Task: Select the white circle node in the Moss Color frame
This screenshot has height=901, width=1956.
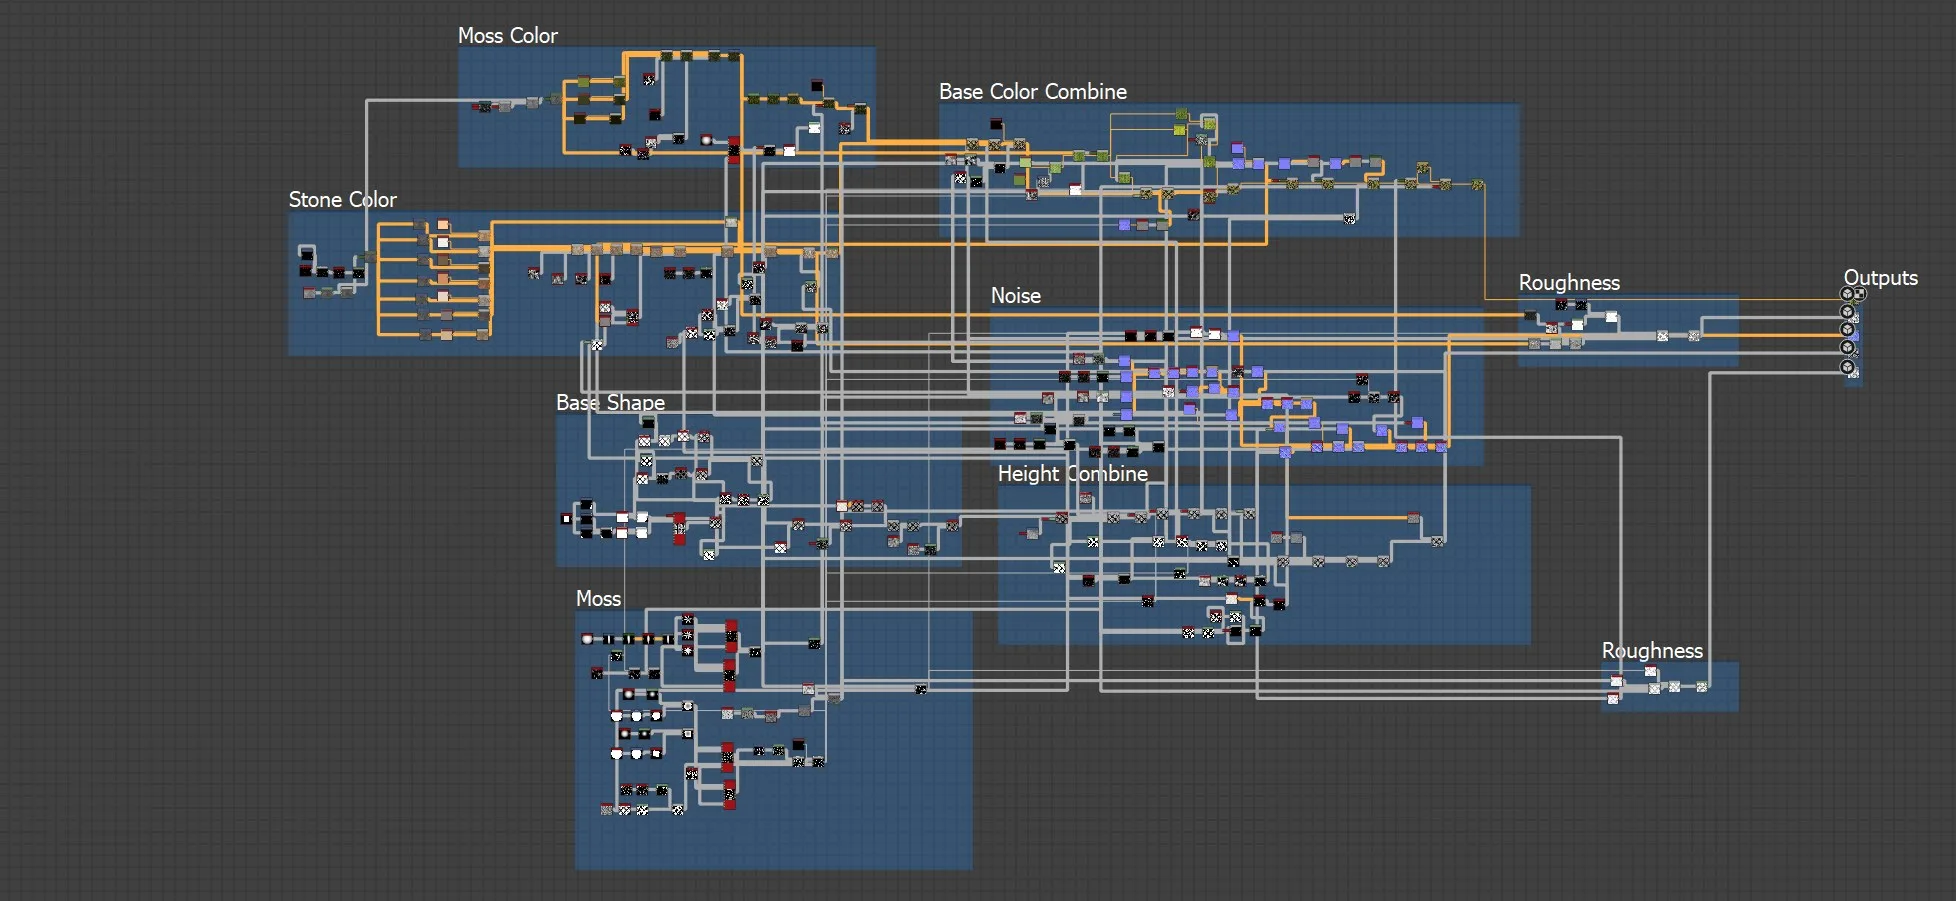Action: (706, 140)
